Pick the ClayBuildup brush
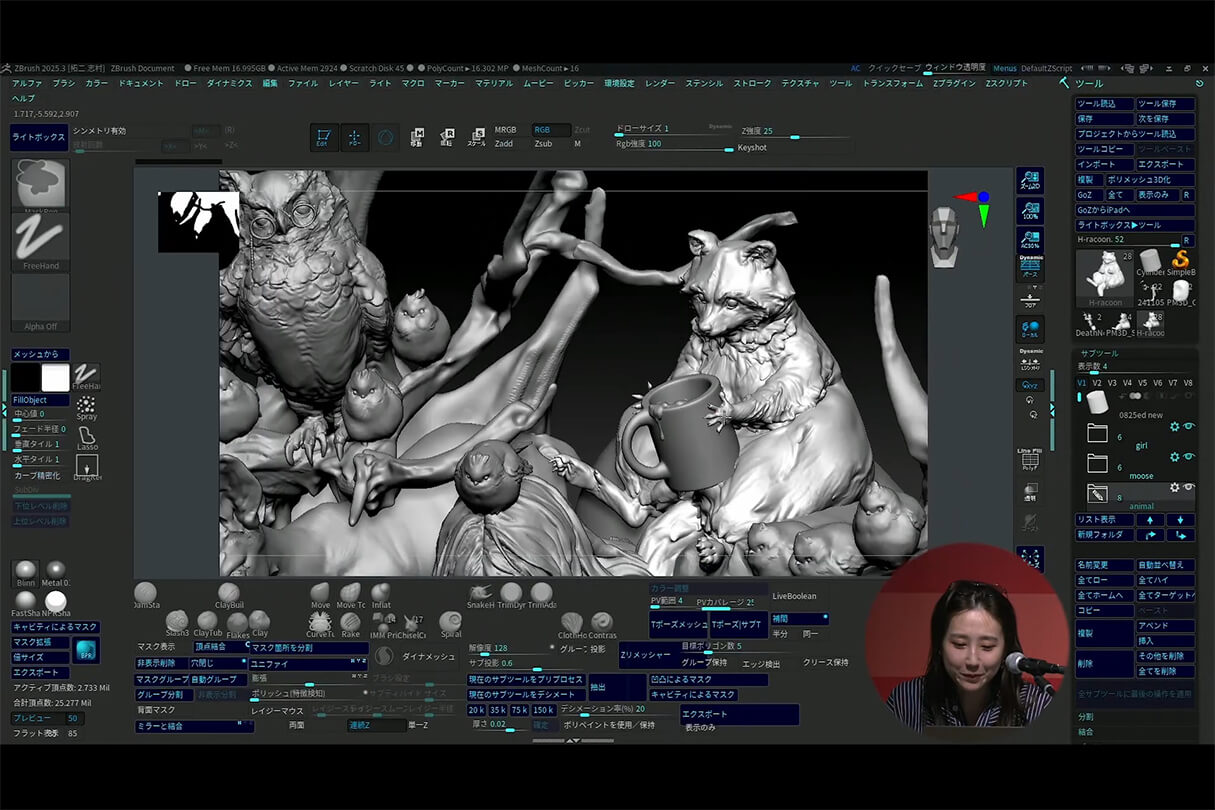Viewport: 1215px width, 810px height. click(x=229, y=593)
